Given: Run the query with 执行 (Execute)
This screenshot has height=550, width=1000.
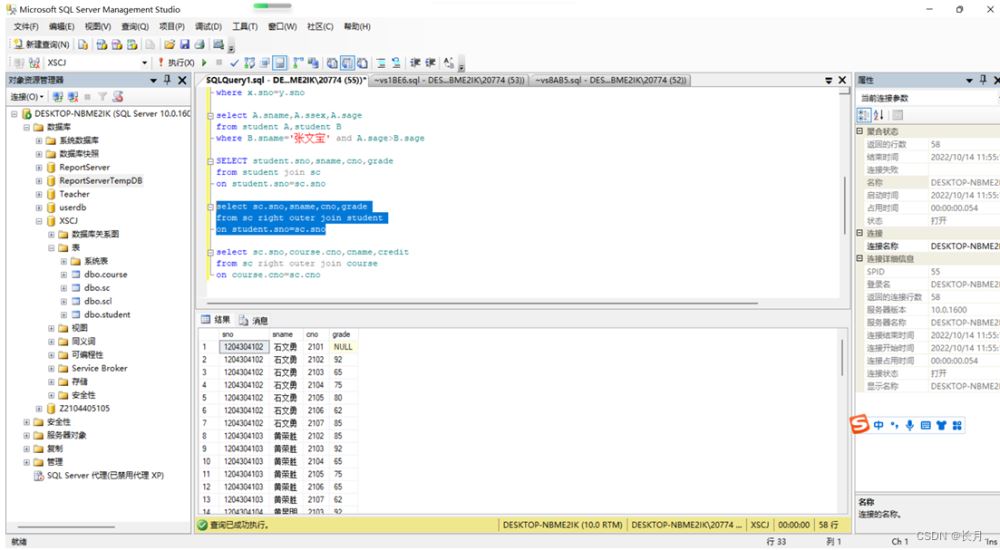Looking at the screenshot, I should tap(176, 63).
